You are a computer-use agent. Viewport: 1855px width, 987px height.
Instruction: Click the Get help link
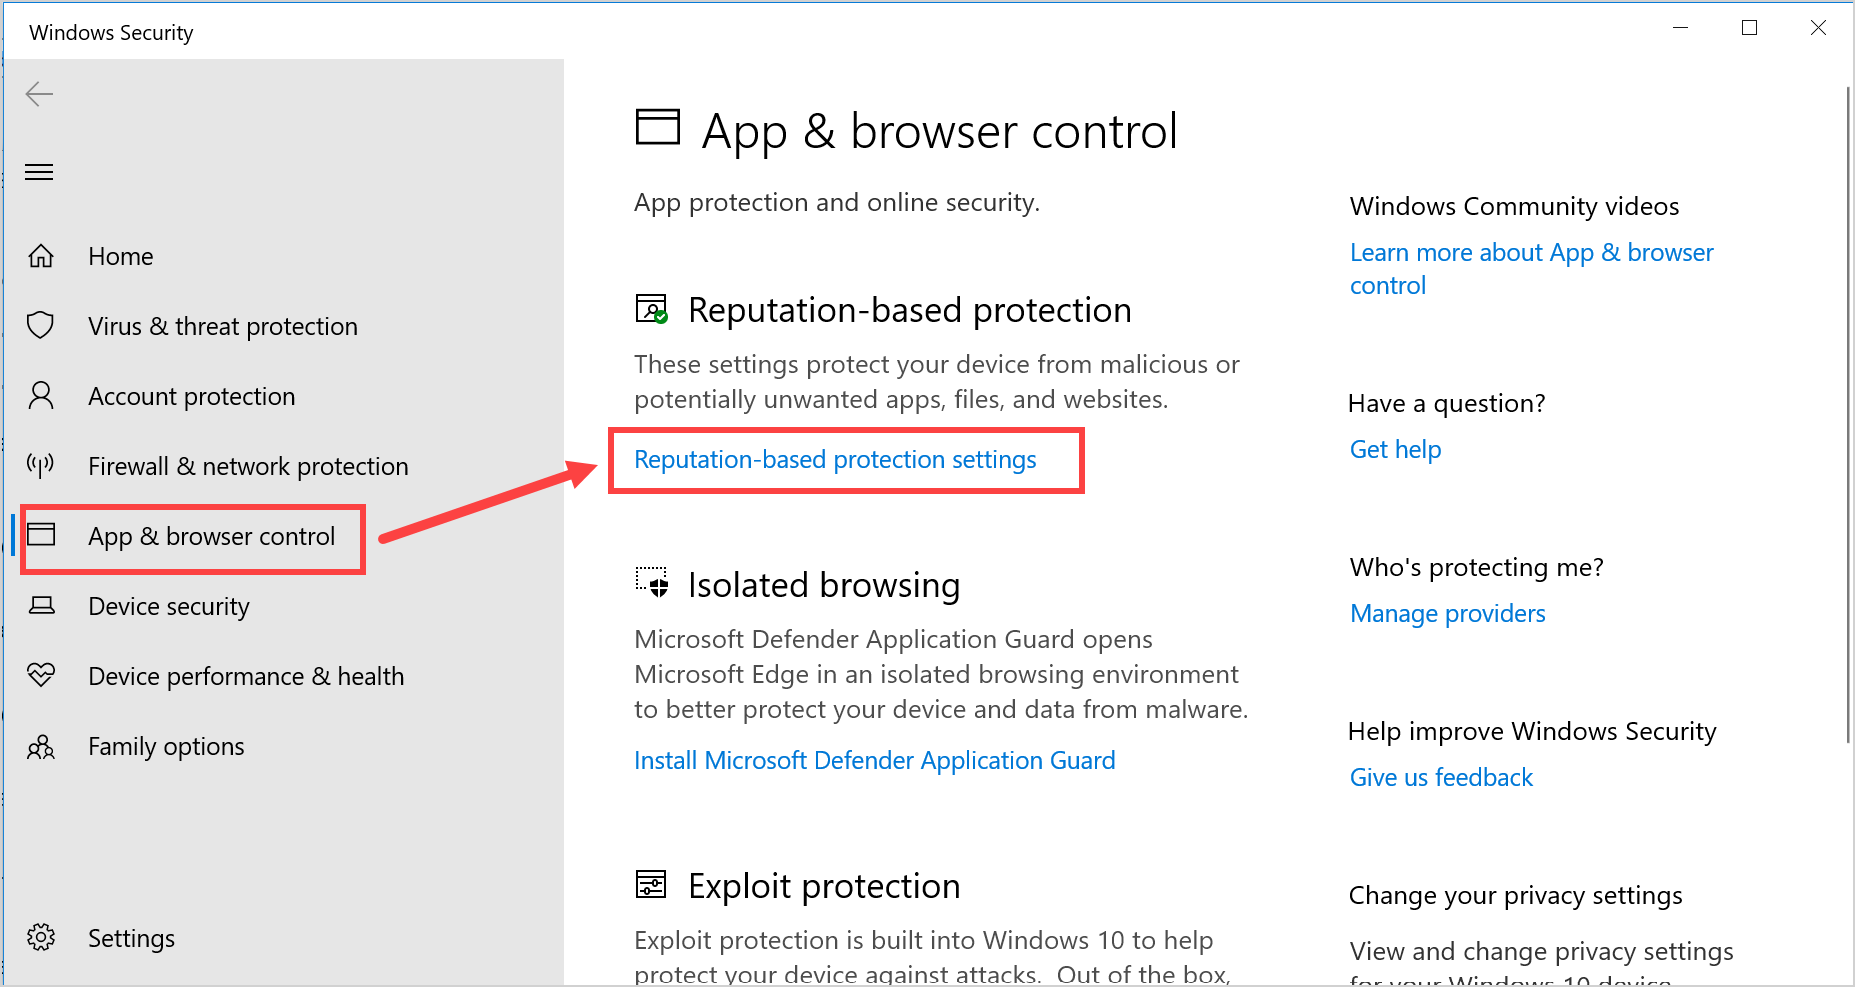pos(1395,450)
